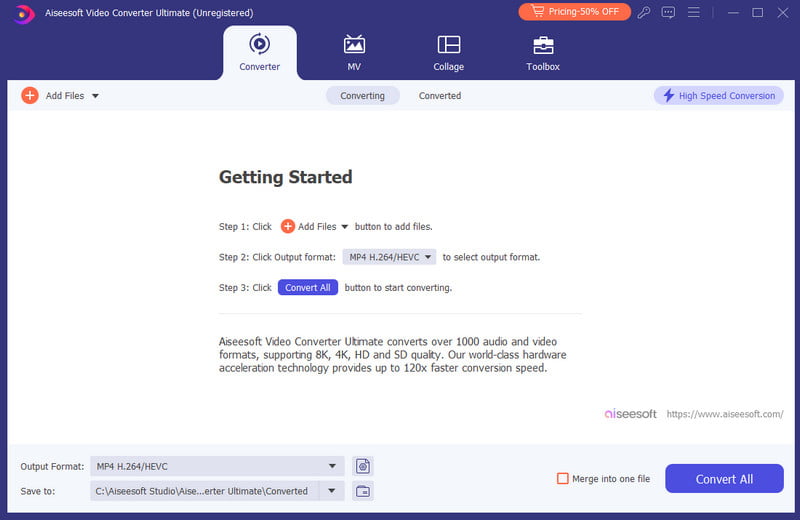Open the Converter tab
800x520 pixels.
click(260, 53)
